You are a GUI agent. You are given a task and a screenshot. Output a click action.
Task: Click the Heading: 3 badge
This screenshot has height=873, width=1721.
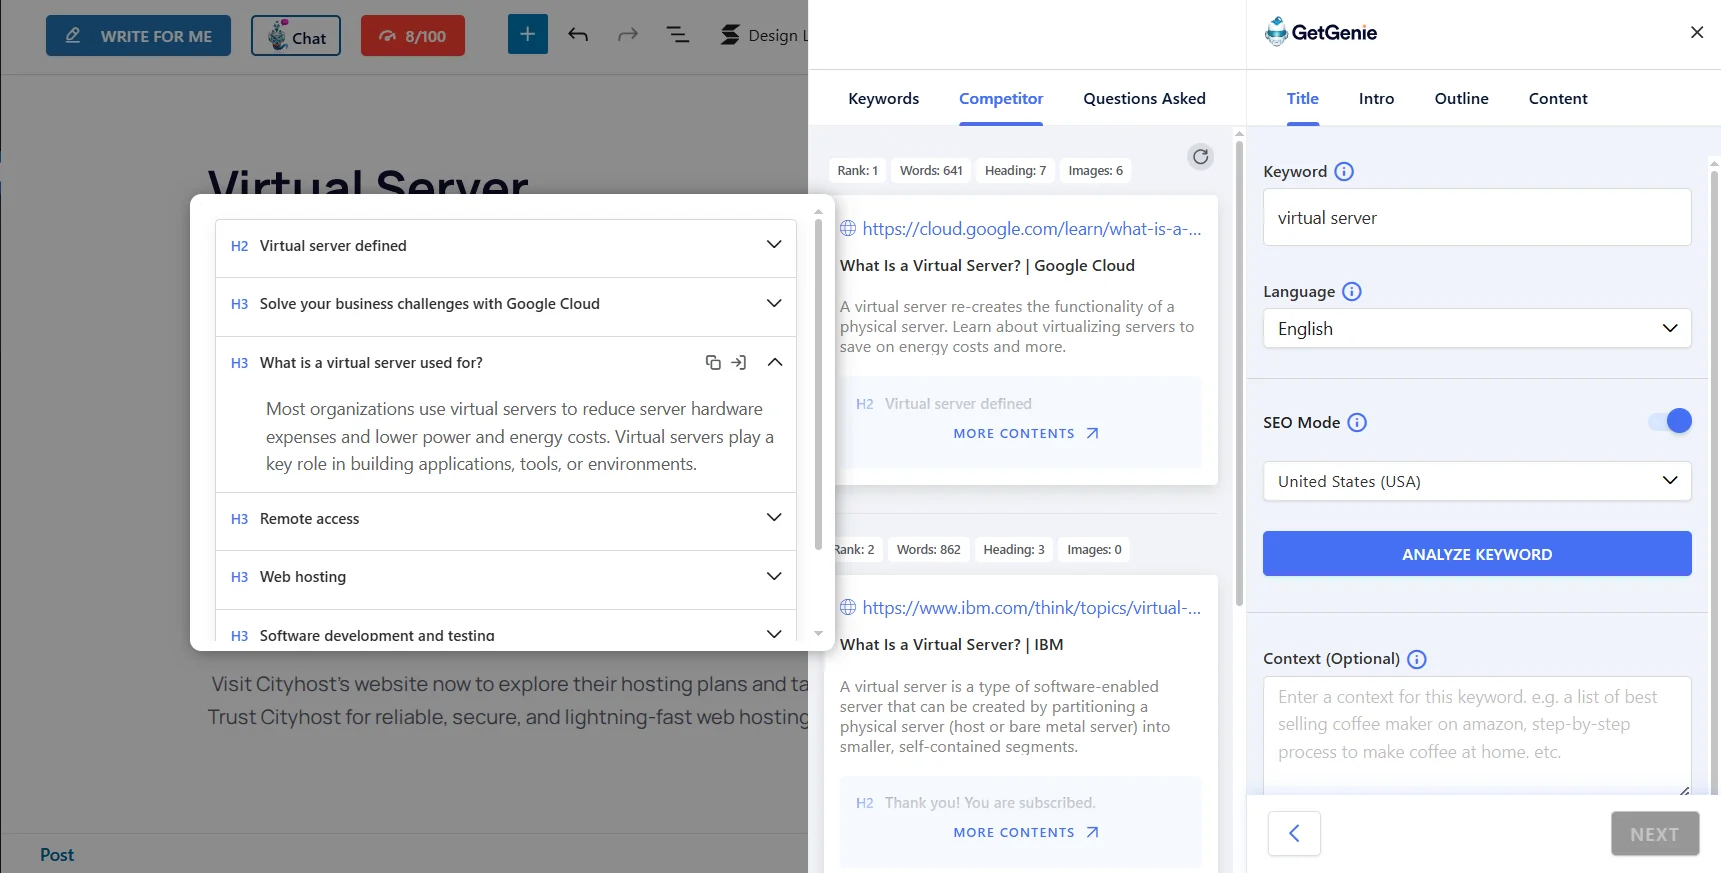click(1013, 550)
